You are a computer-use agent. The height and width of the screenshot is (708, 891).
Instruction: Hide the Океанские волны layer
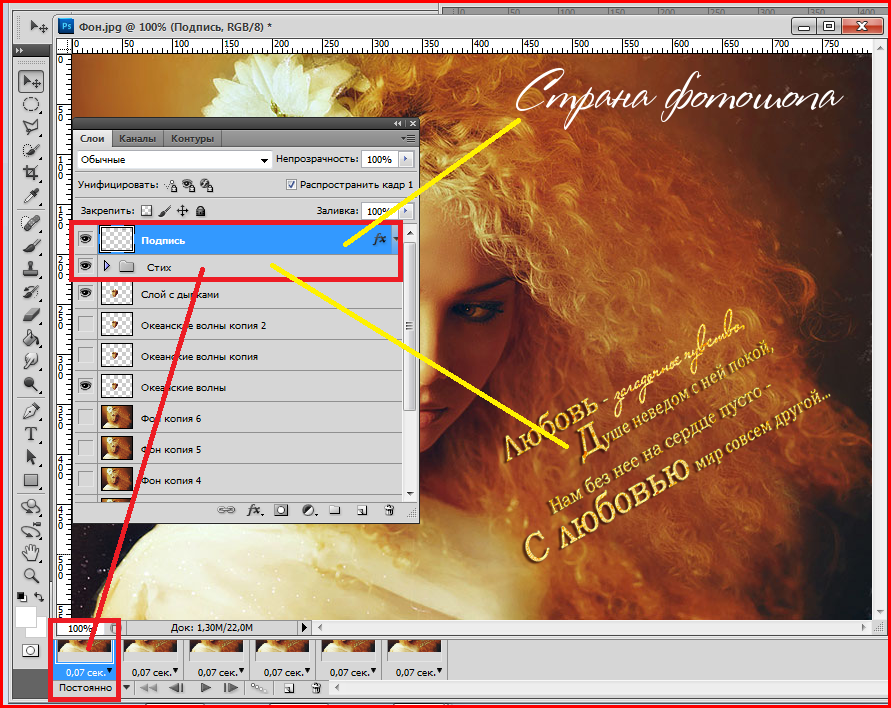(85, 386)
